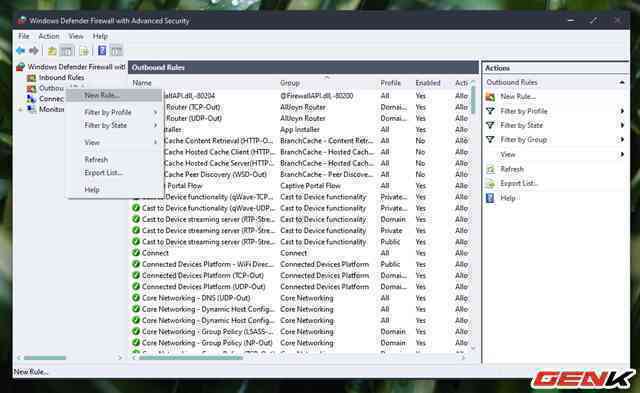Viewport: 640px width, 393px height.
Task: Click Filter by State funnel icon in Actions
Action: pyautogui.click(x=490, y=125)
